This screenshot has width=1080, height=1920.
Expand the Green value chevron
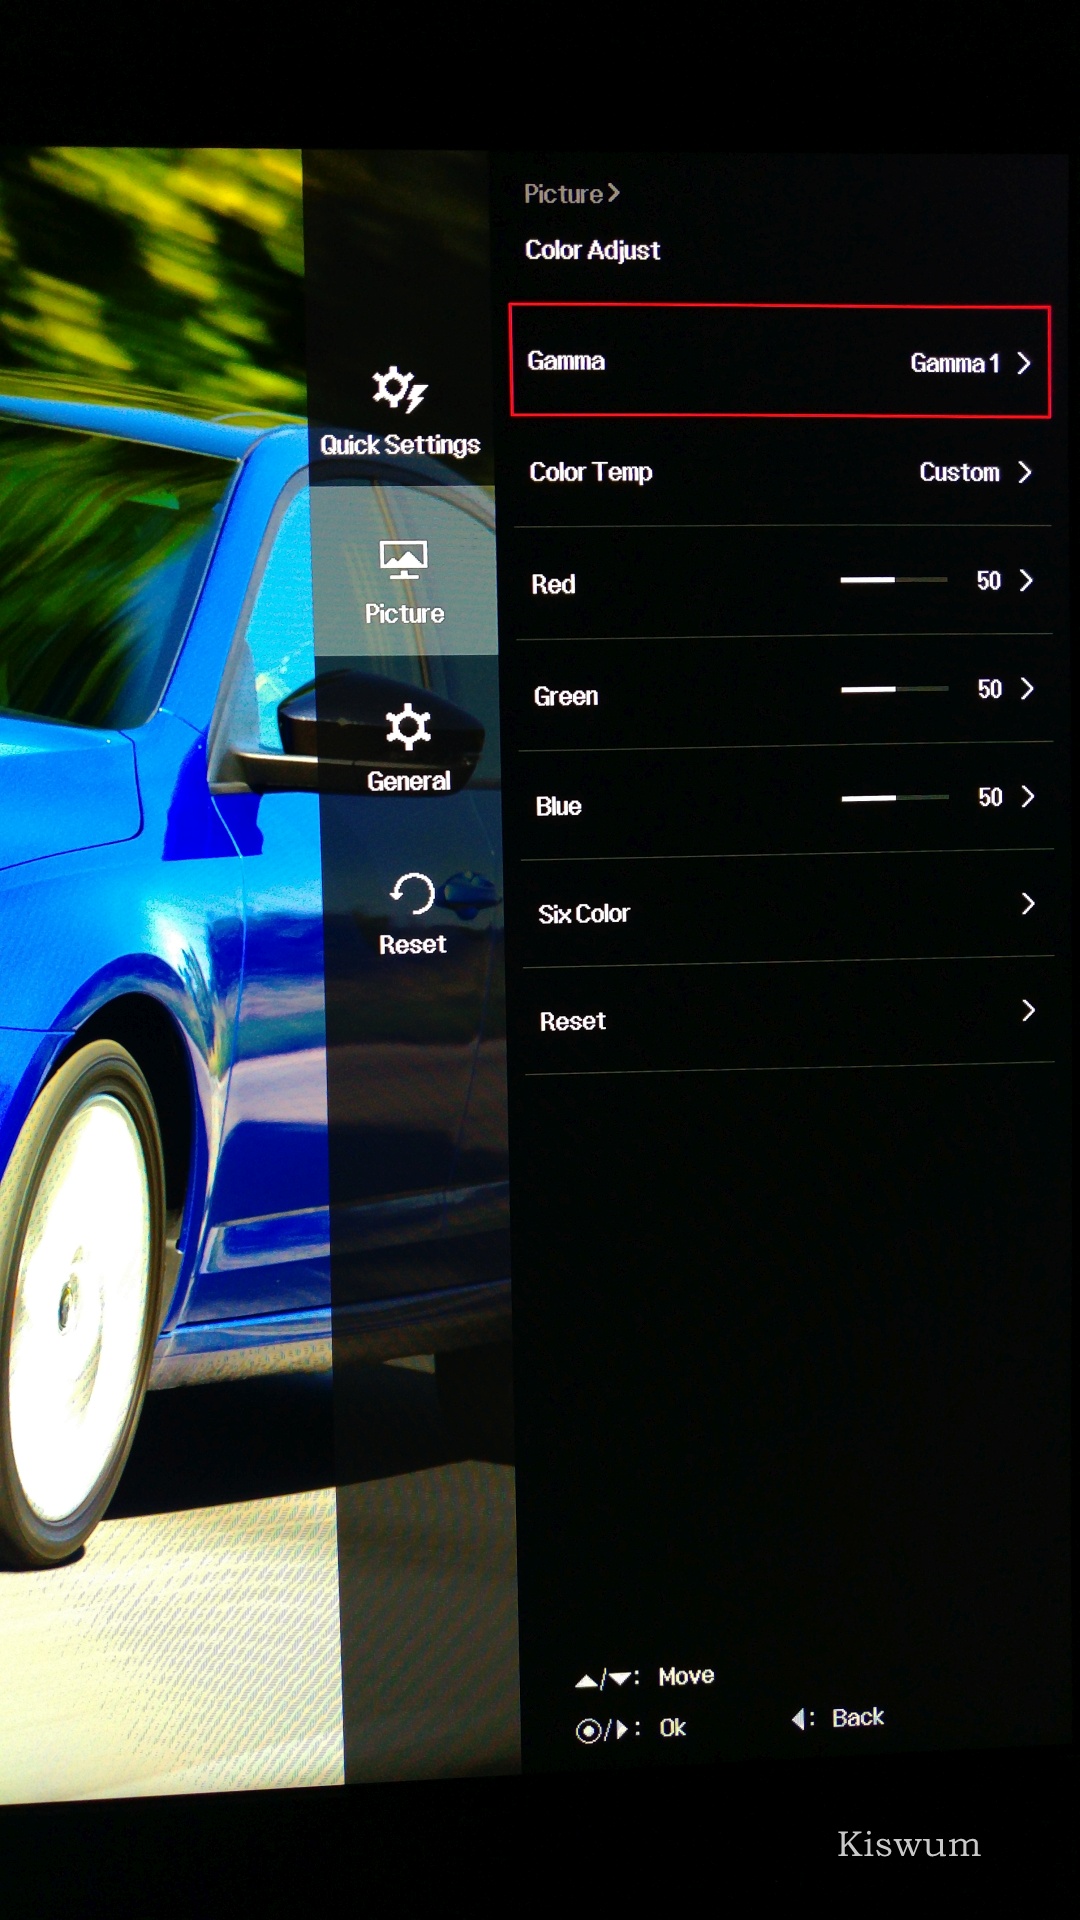coord(1027,688)
